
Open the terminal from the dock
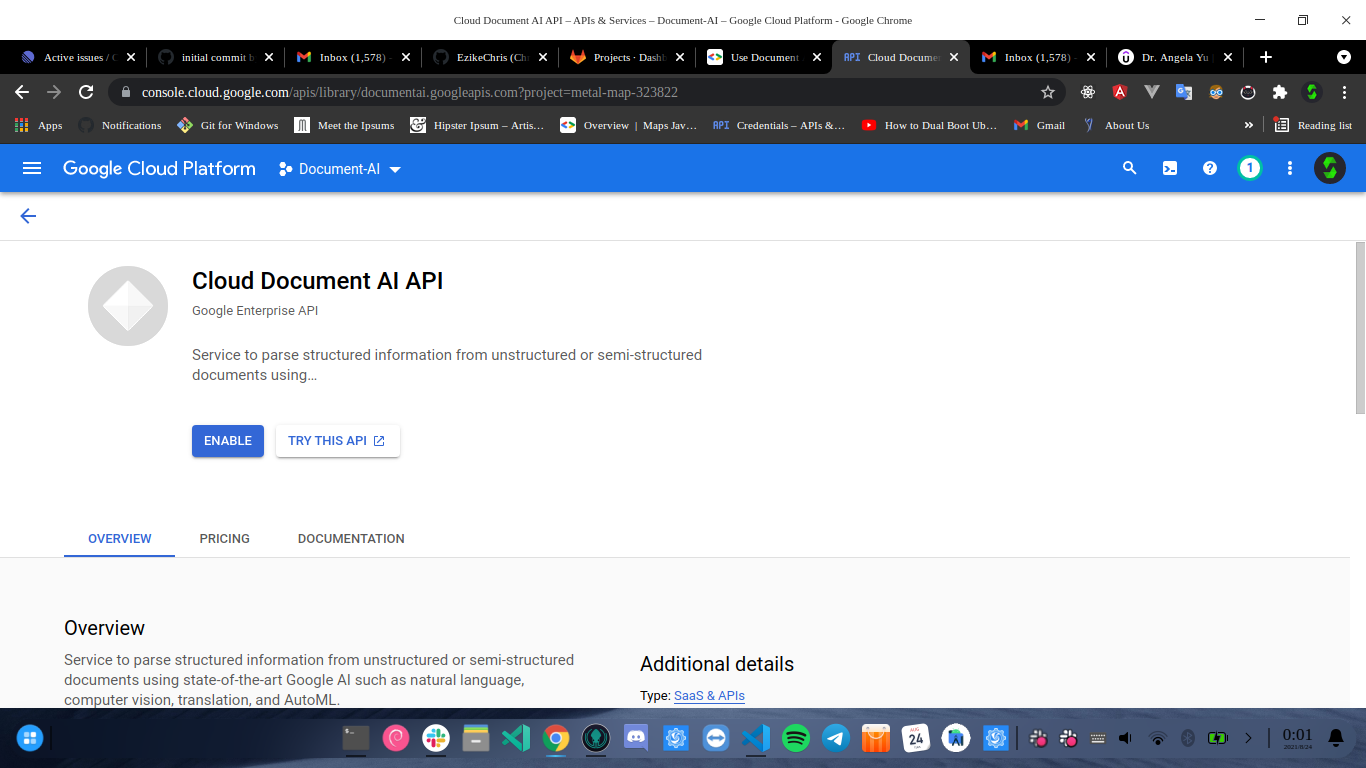[356, 739]
